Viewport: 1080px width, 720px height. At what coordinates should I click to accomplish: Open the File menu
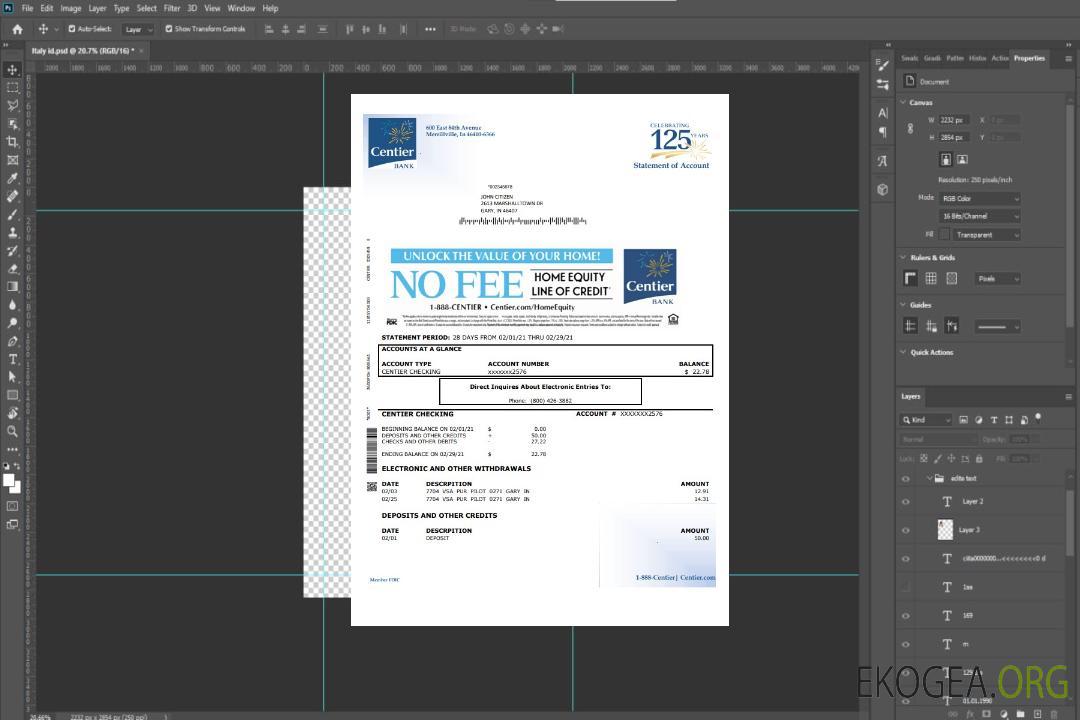[x=27, y=8]
